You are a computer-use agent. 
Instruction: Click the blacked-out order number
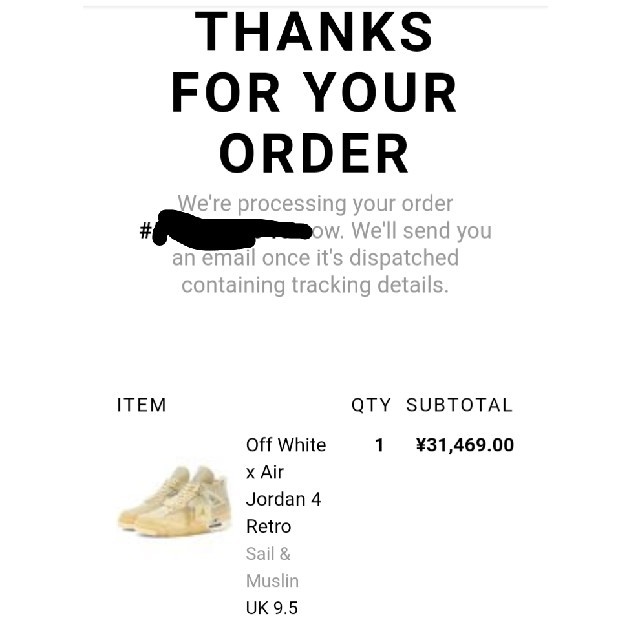[231, 230]
